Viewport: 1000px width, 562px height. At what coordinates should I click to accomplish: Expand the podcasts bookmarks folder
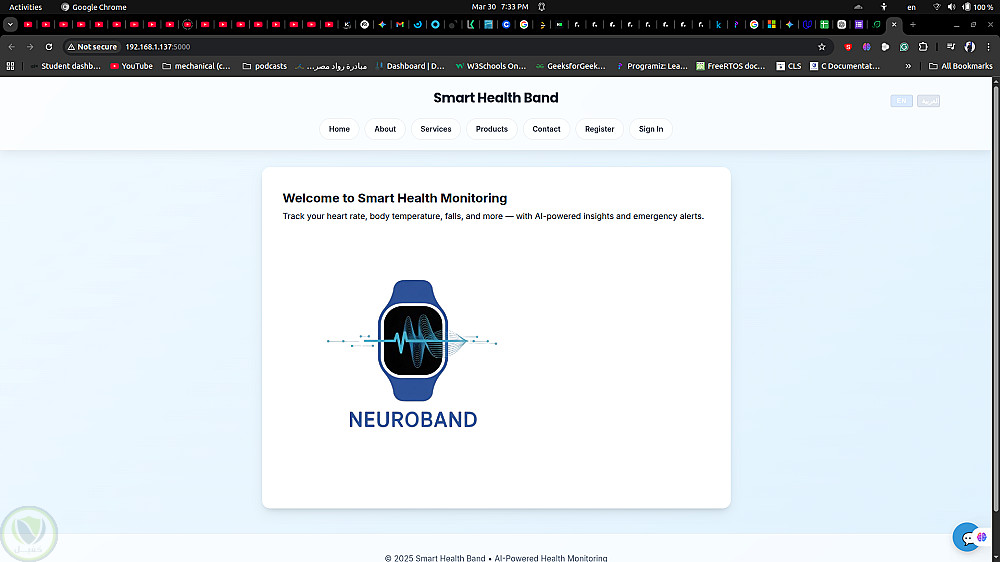pyautogui.click(x=265, y=66)
